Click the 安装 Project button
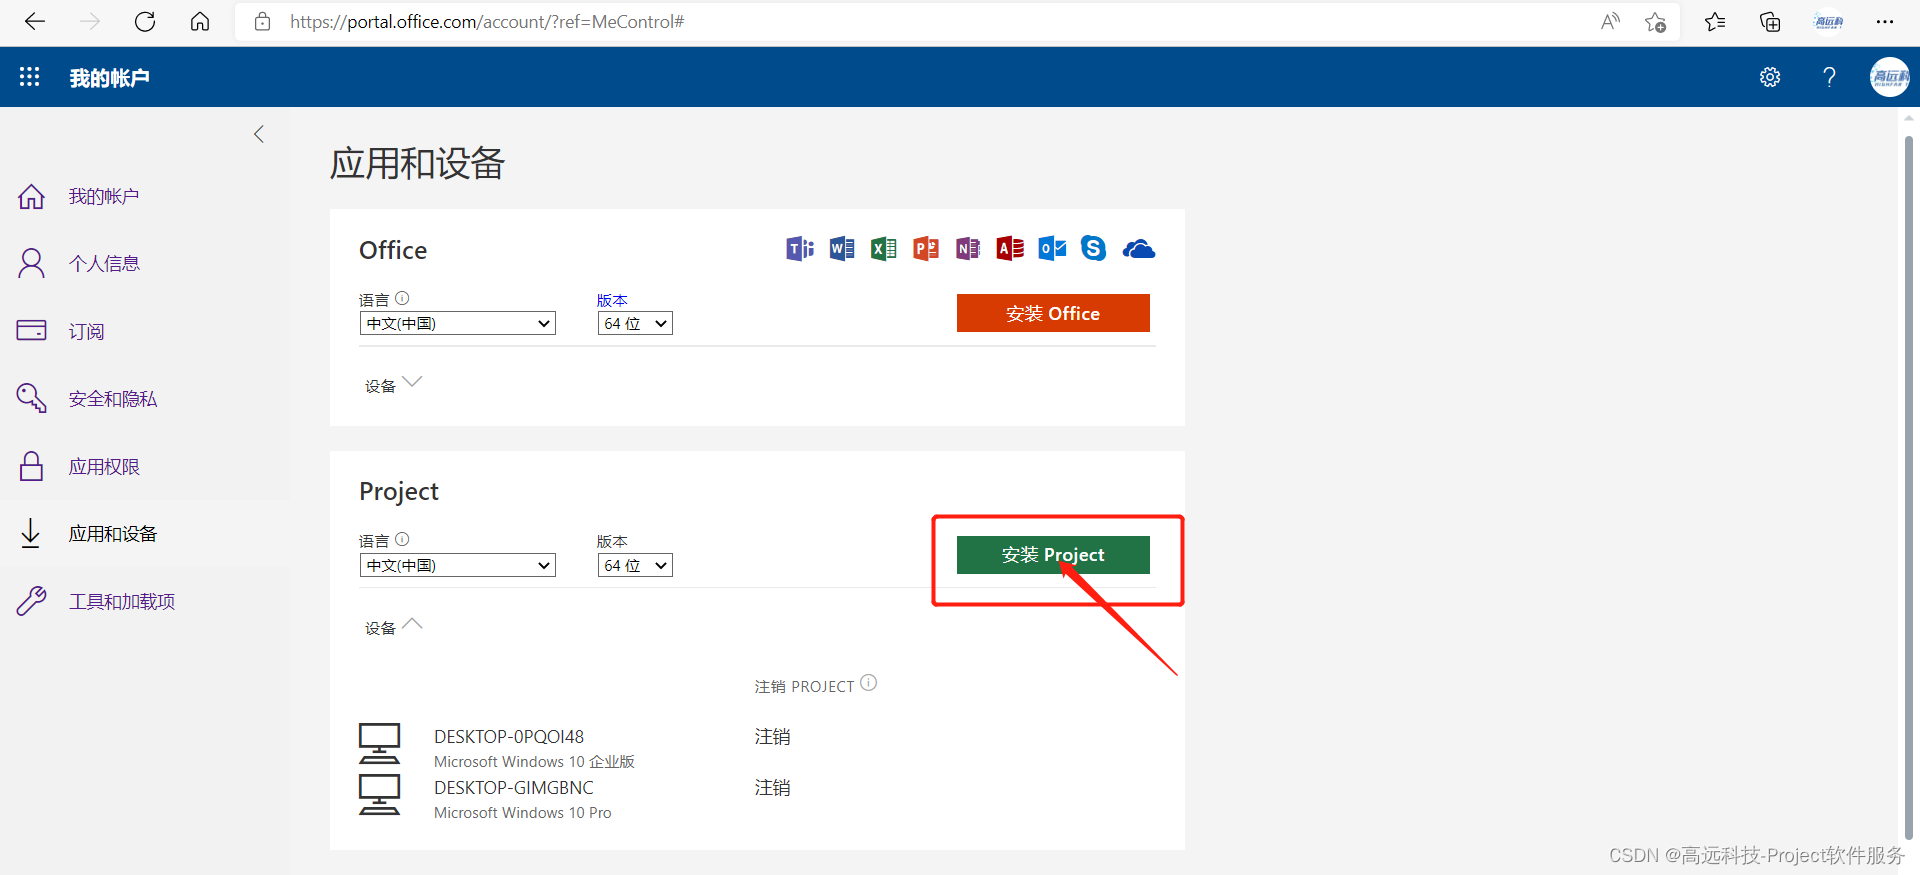The width and height of the screenshot is (1920, 875). pyautogui.click(x=1053, y=555)
